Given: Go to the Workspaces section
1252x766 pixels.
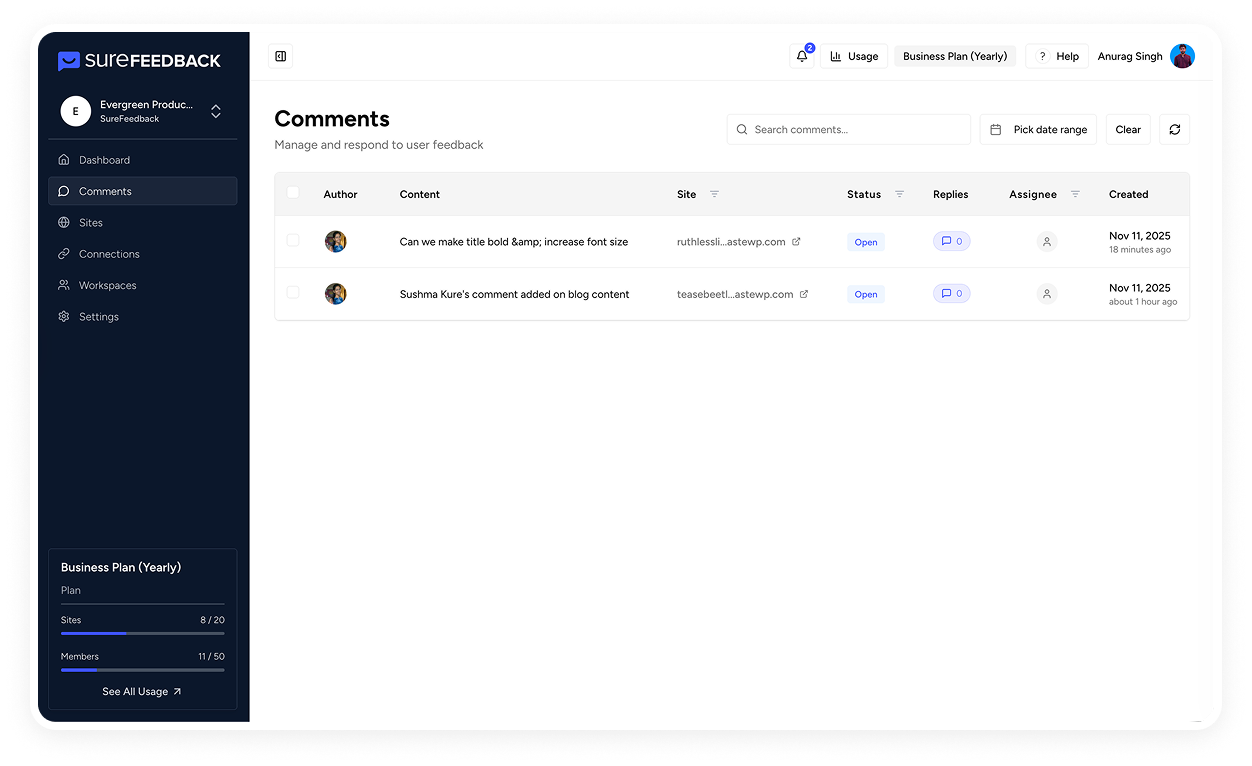Looking at the screenshot, I should 106,285.
